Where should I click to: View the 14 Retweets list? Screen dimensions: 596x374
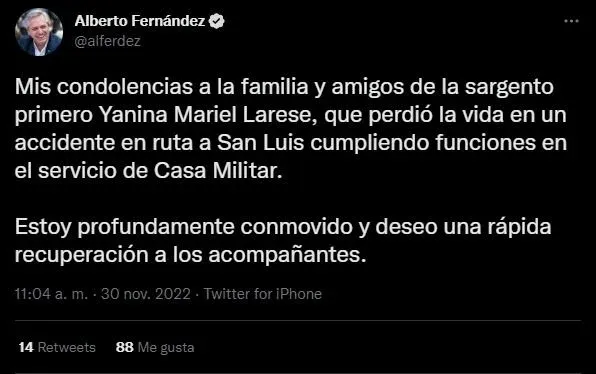57,347
